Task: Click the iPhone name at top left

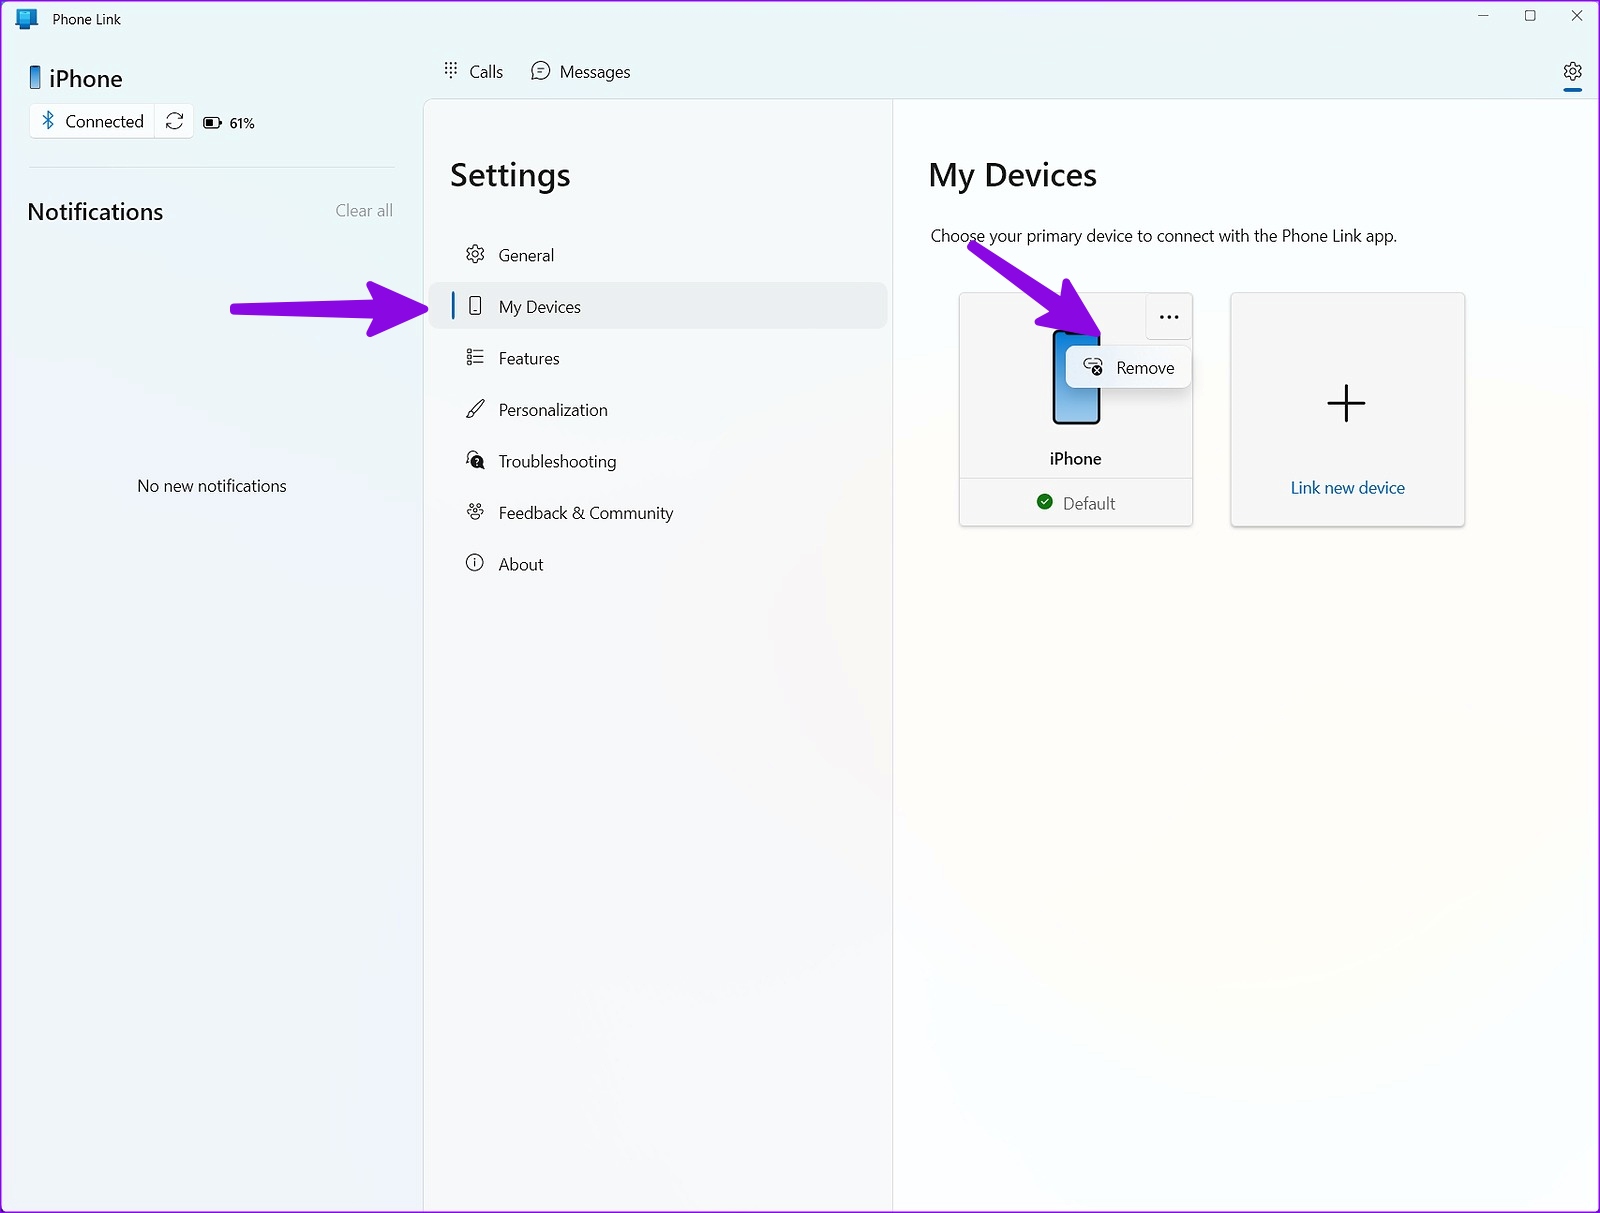Action: tap(86, 79)
